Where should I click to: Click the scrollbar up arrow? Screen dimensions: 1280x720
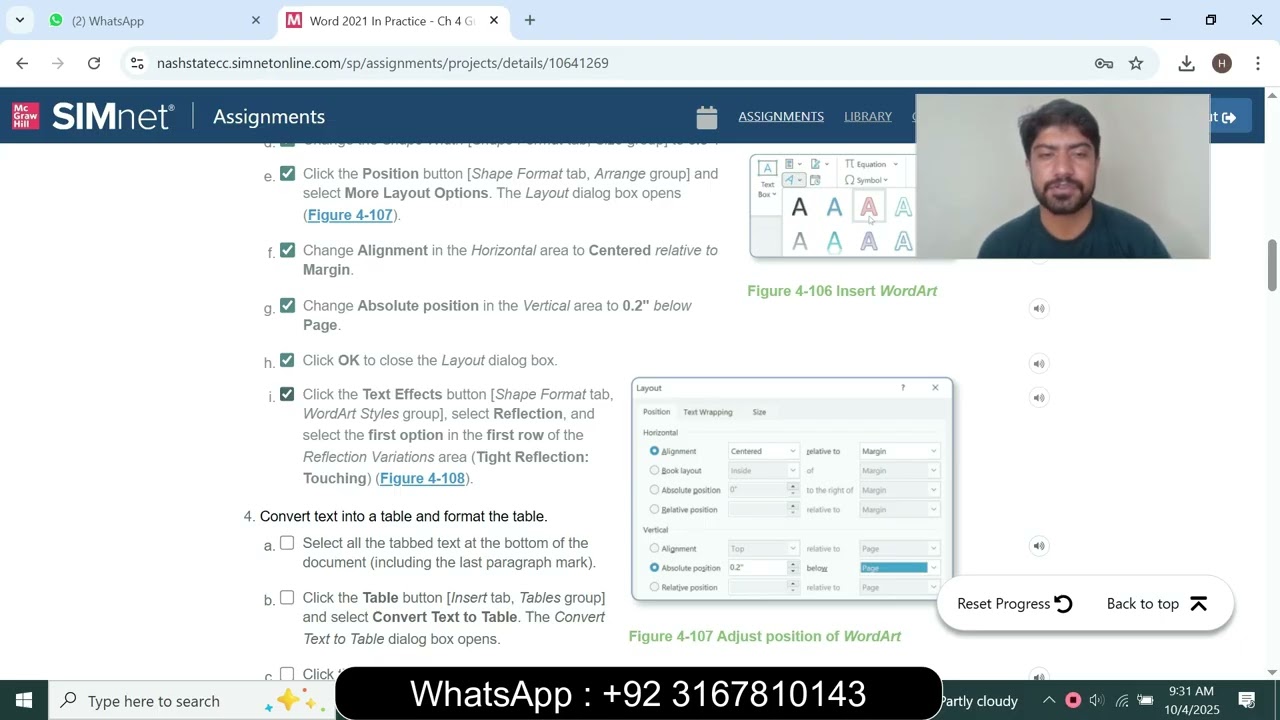coord(1272,95)
